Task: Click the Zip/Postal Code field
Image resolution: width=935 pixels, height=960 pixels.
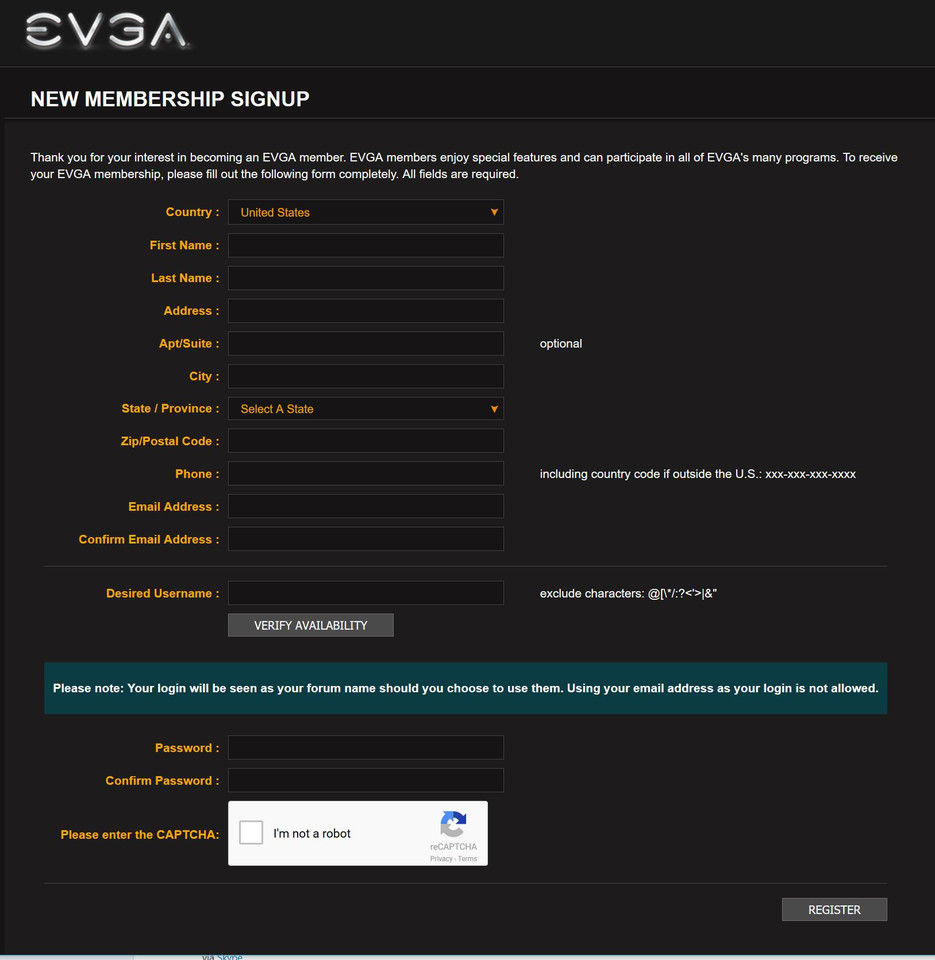Action: (365, 441)
